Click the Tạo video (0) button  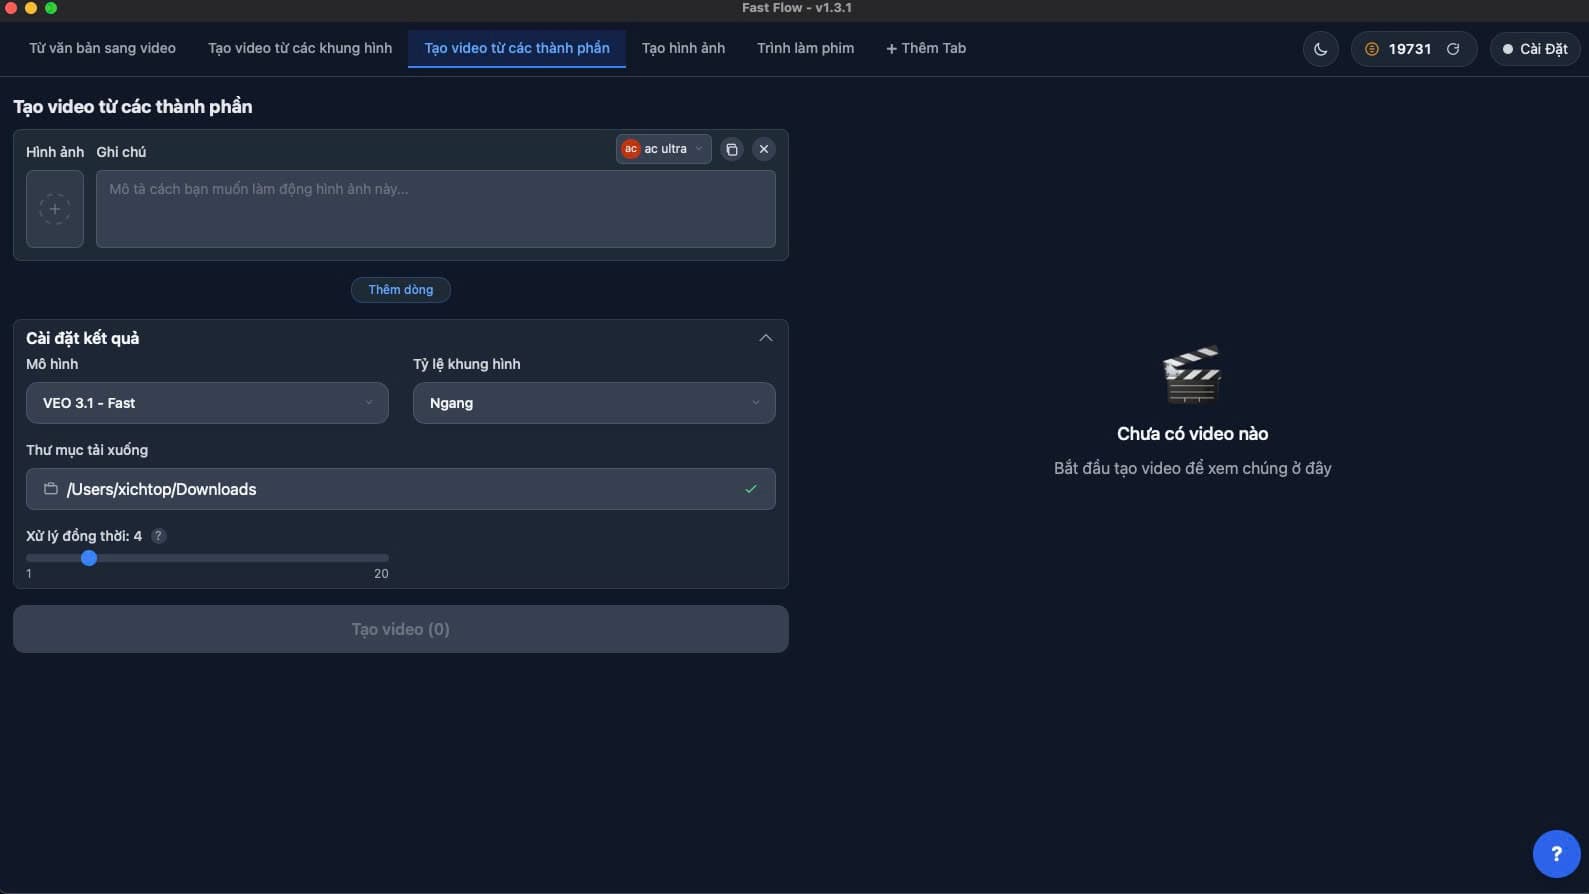tap(401, 629)
